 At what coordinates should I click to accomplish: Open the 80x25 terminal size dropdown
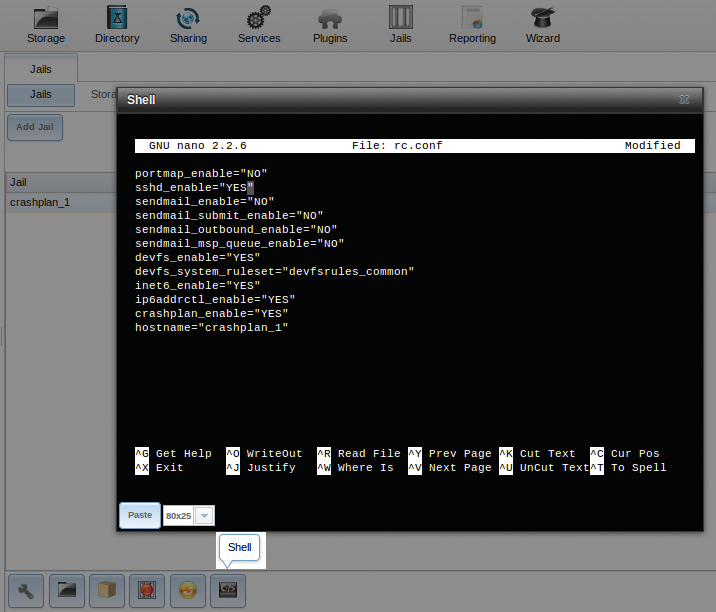click(204, 516)
